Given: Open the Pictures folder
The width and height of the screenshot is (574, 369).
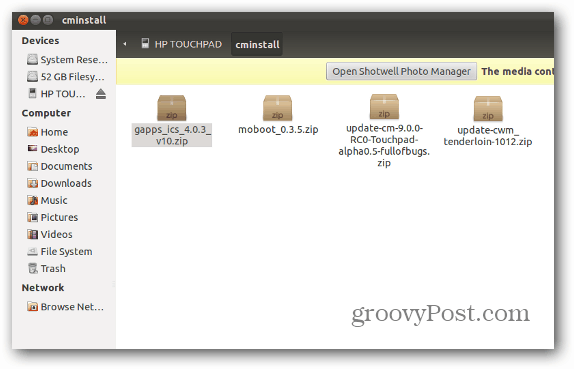Looking at the screenshot, I should (x=52, y=217).
